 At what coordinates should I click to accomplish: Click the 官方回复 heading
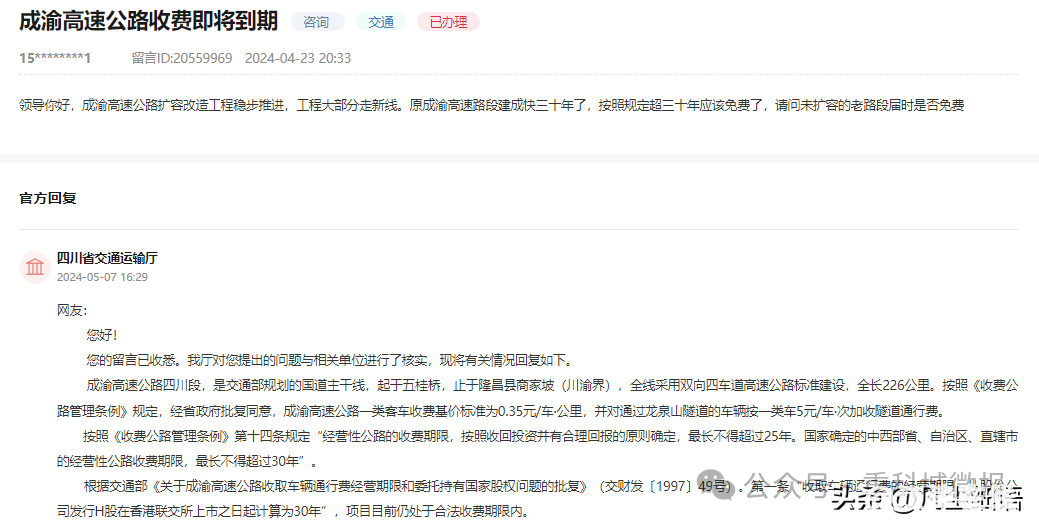pos(48,198)
